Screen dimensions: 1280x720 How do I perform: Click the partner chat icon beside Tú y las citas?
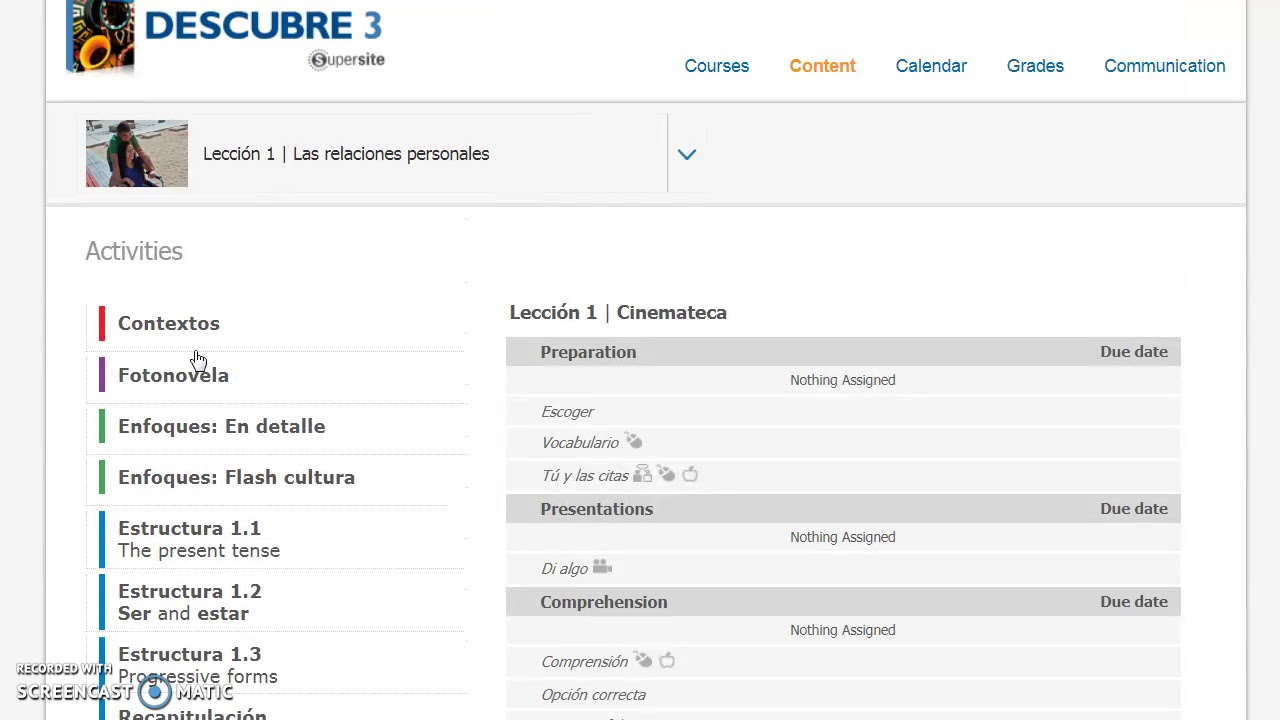[x=642, y=474]
